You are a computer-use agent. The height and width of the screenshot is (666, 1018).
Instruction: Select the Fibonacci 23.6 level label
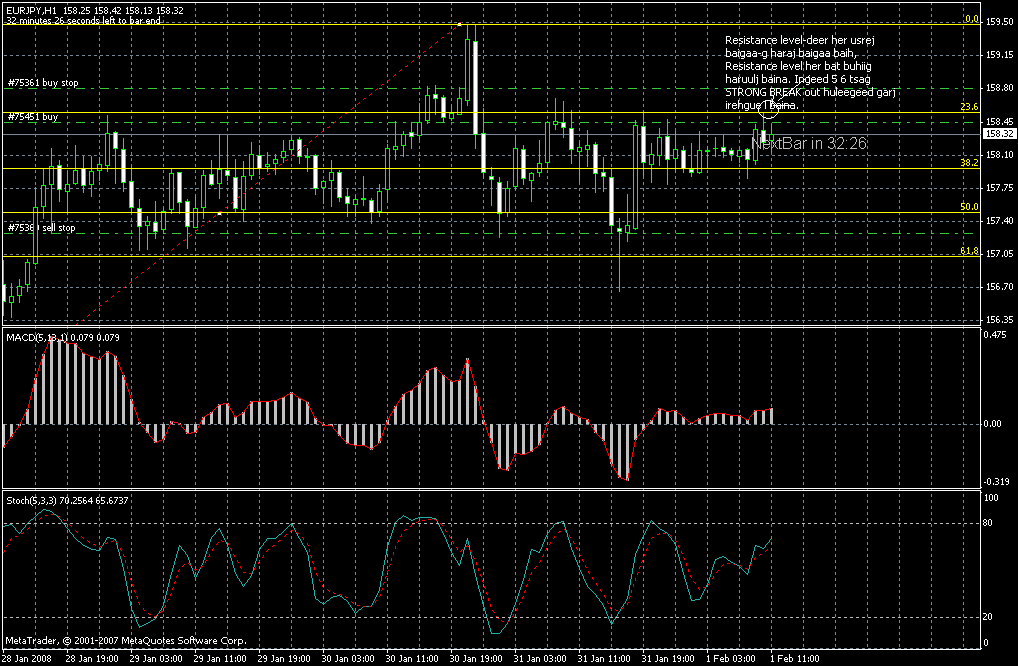click(x=968, y=107)
